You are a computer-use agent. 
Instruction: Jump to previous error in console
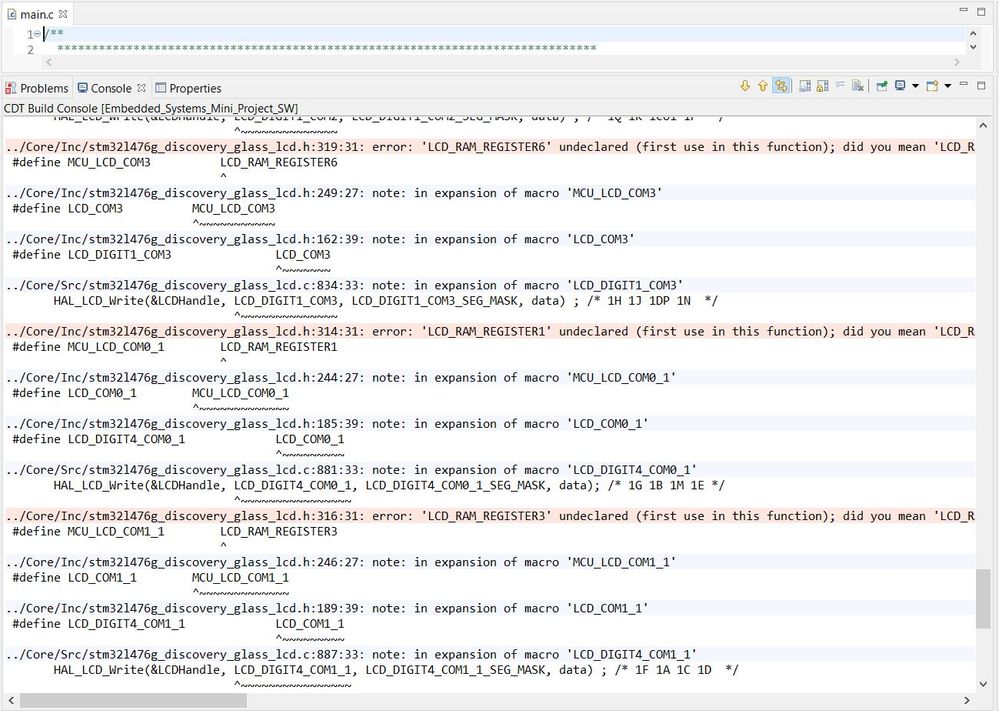click(763, 86)
